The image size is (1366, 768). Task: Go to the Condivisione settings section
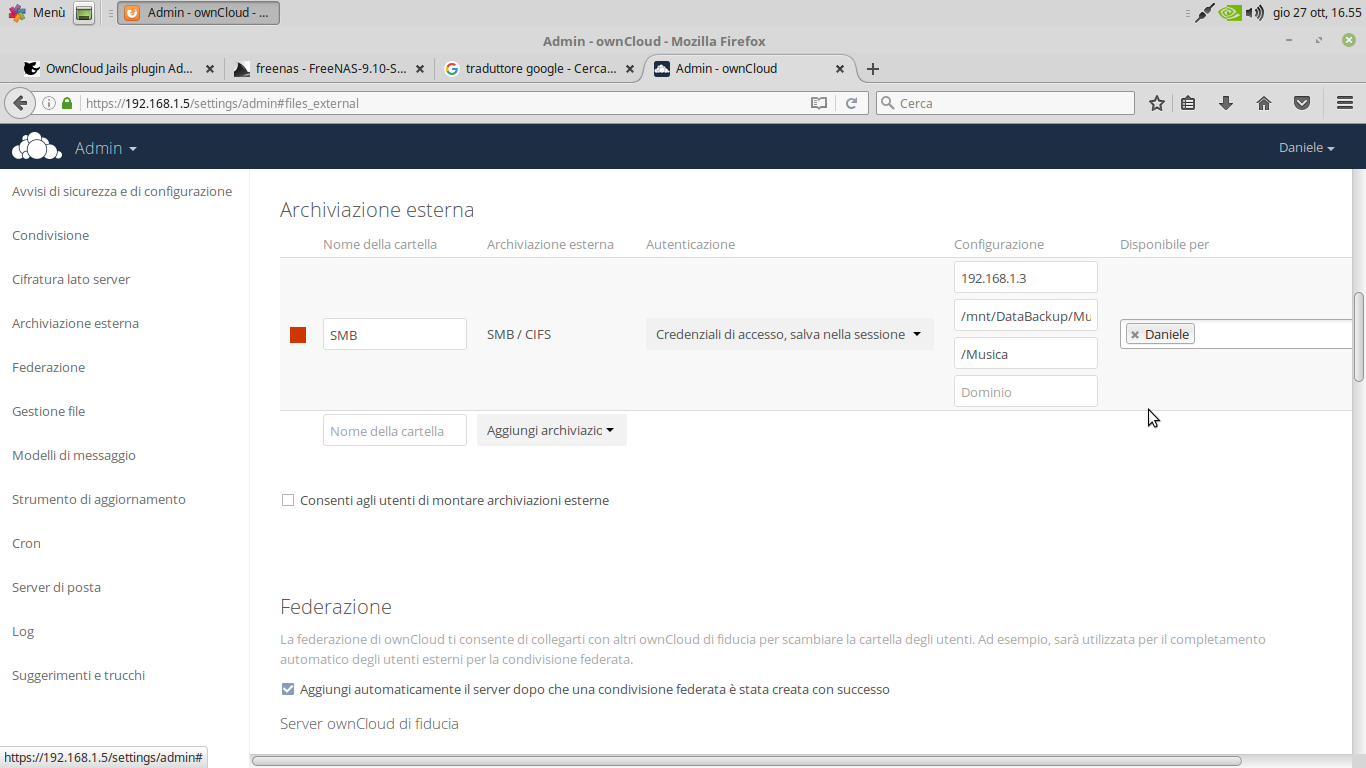click(x=50, y=235)
